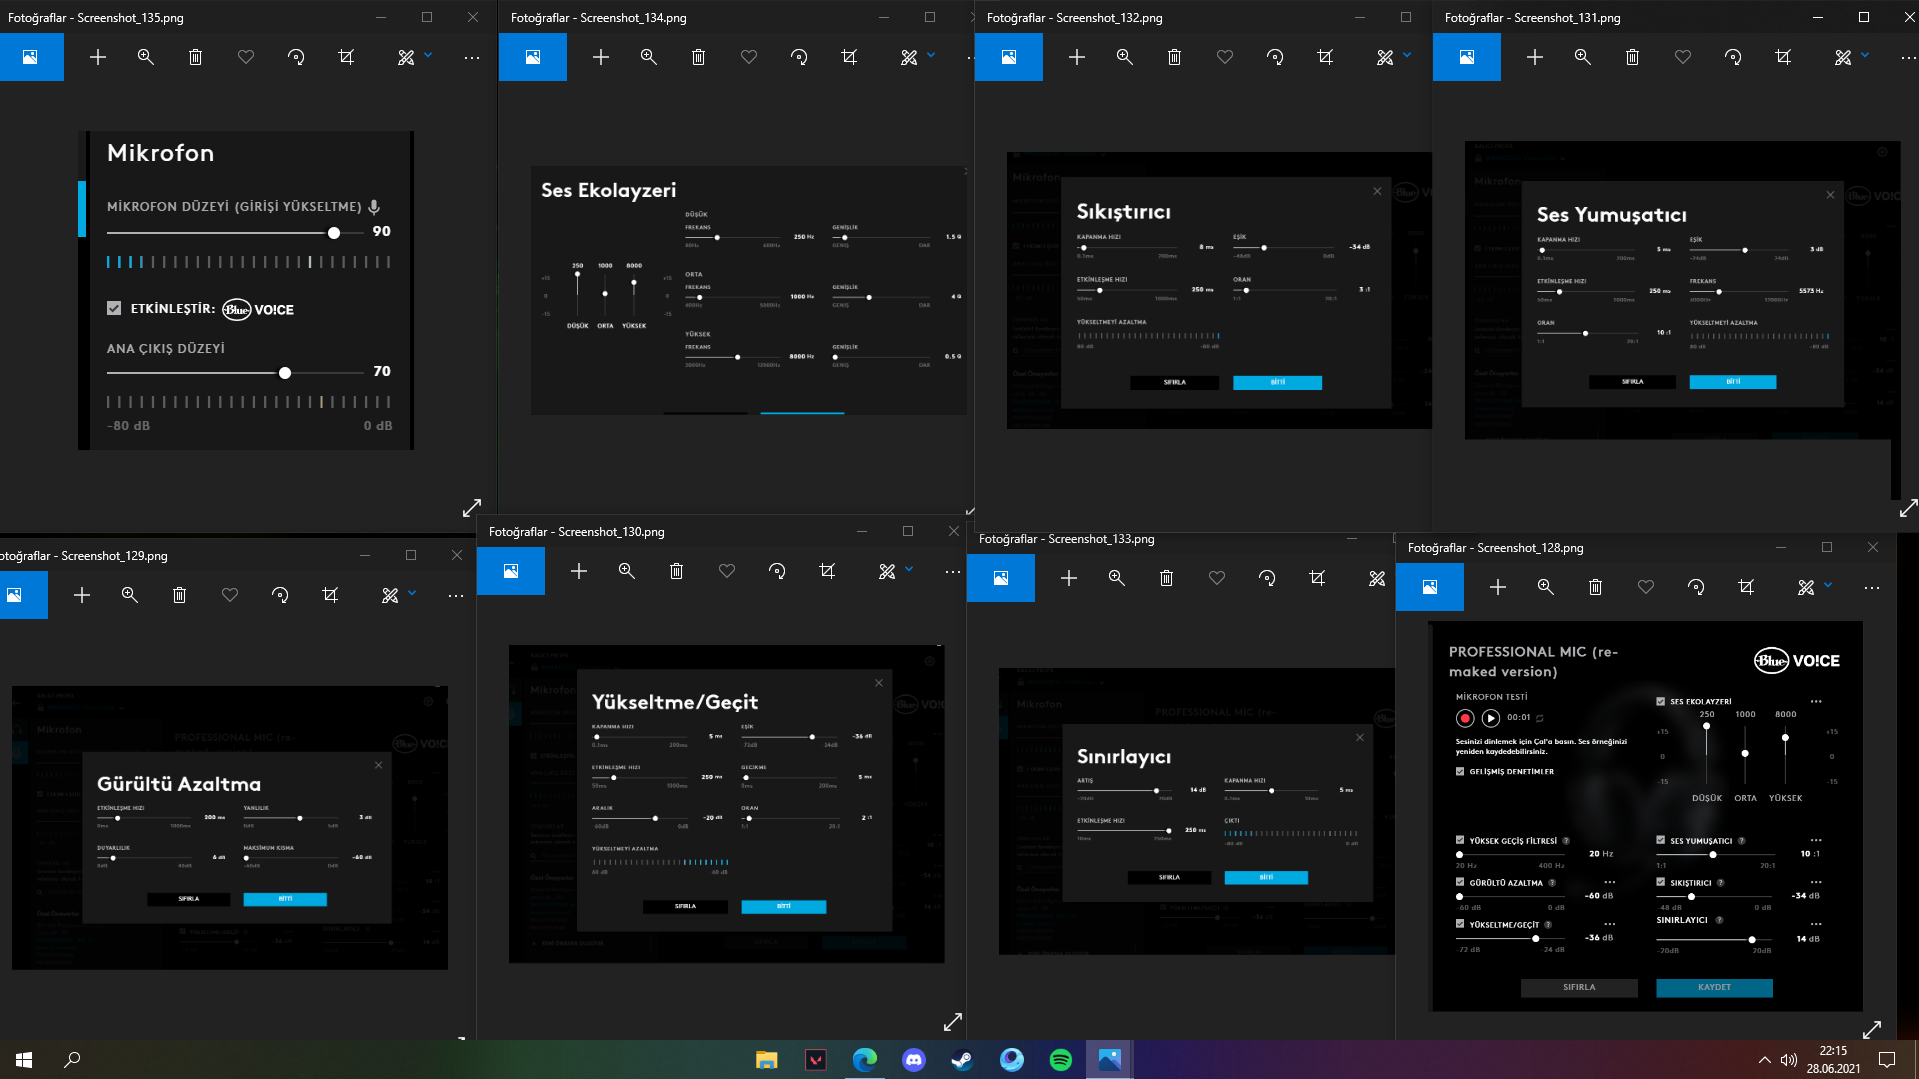Open the See more menu in Screenshot_129 window

click(x=456, y=595)
